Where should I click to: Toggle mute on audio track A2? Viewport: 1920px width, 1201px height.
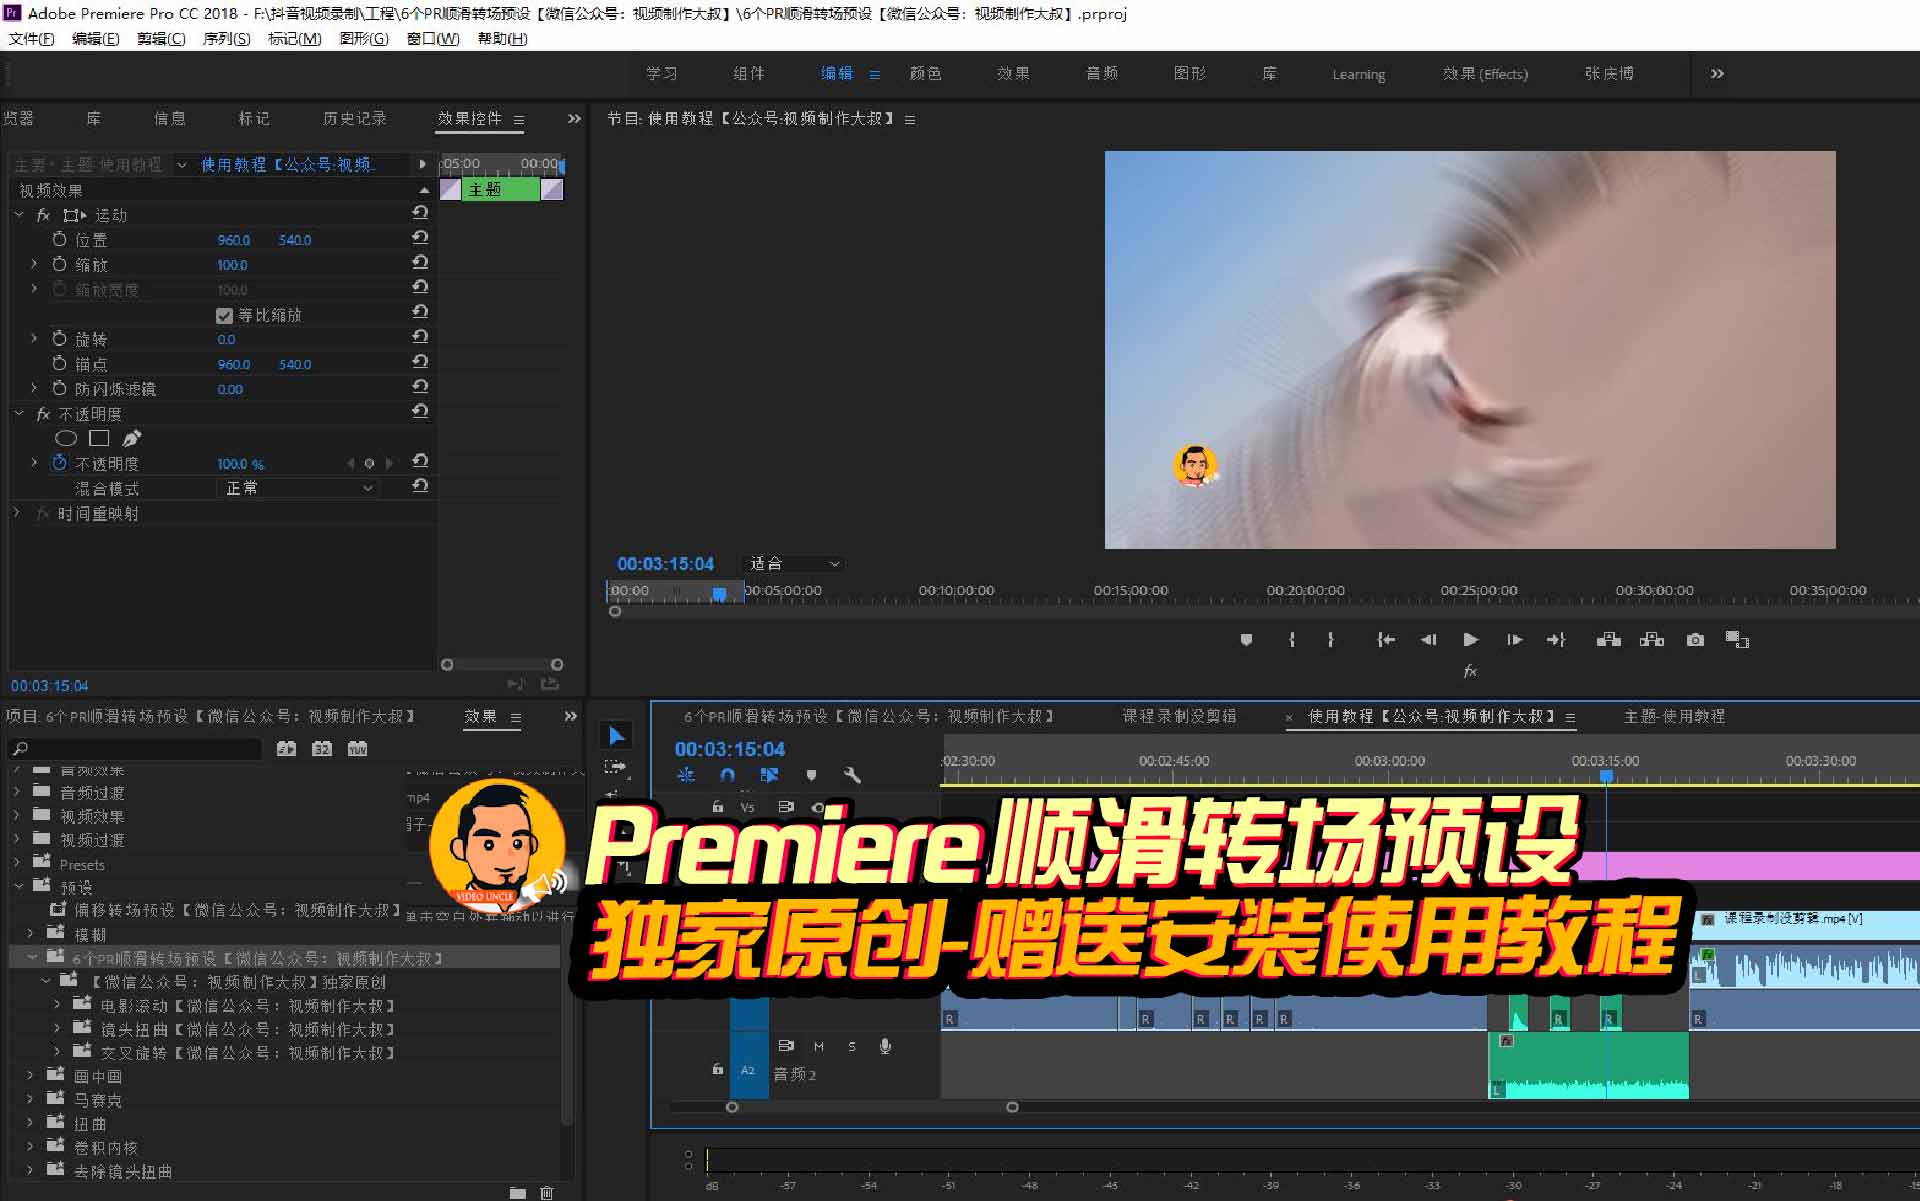tap(818, 1046)
